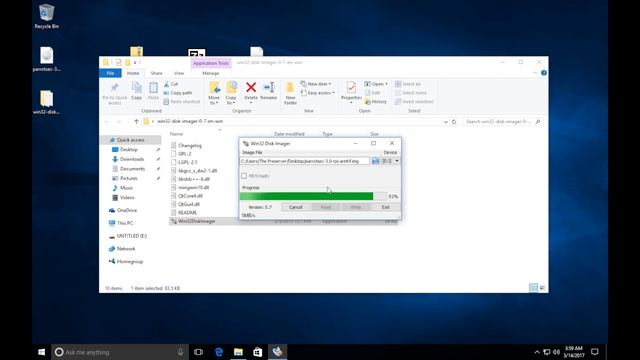The image size is (640, 360).
Task: Select This PC in the navigation pane
Action: (x=125, y=223)
